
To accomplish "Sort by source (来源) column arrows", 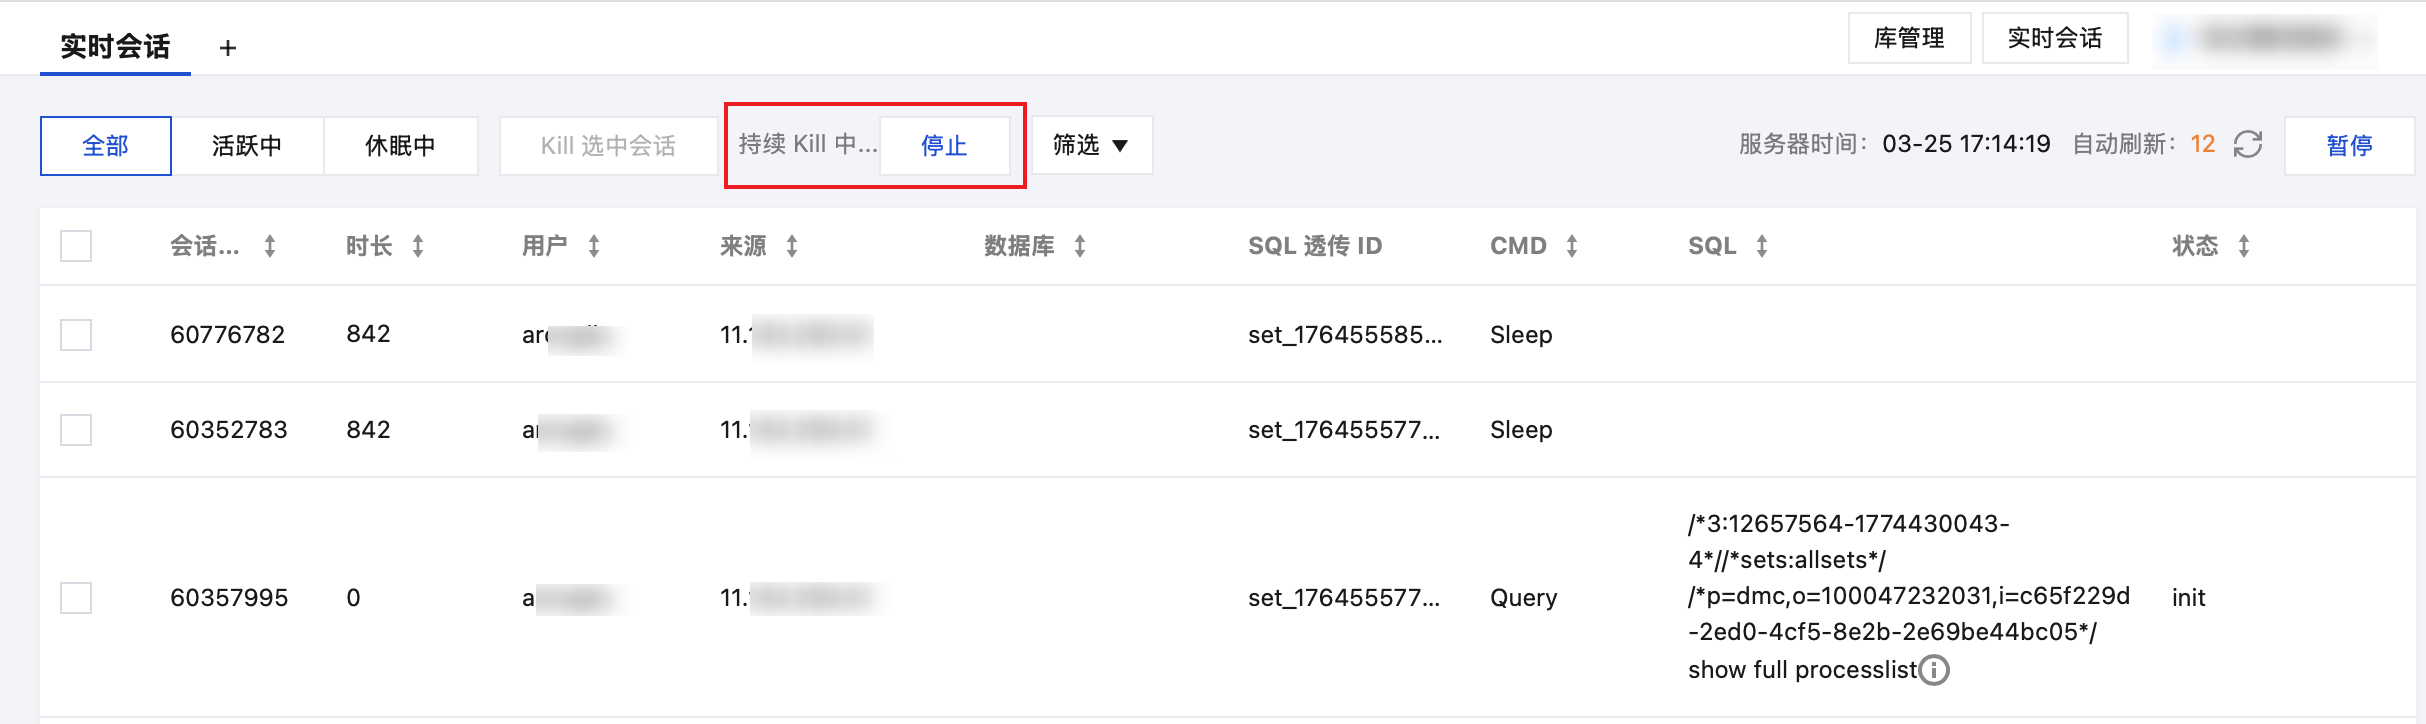I will point(792,246).
